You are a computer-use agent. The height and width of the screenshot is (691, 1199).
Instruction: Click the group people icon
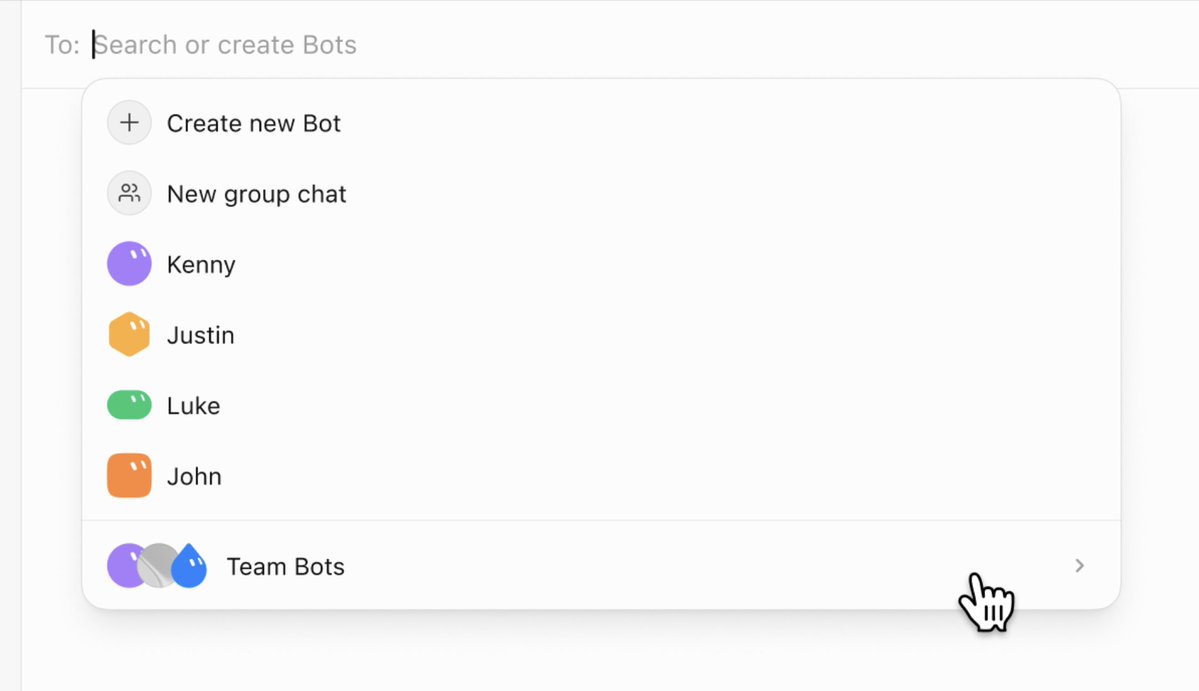pos(129,193)
